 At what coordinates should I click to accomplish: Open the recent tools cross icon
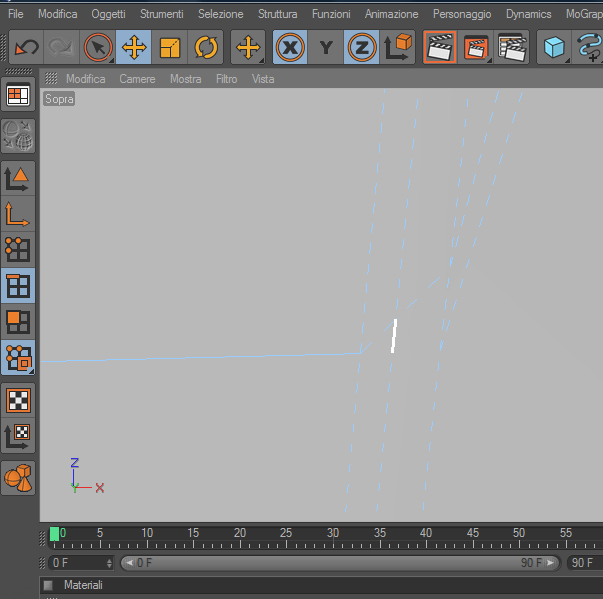coord(248,48)
